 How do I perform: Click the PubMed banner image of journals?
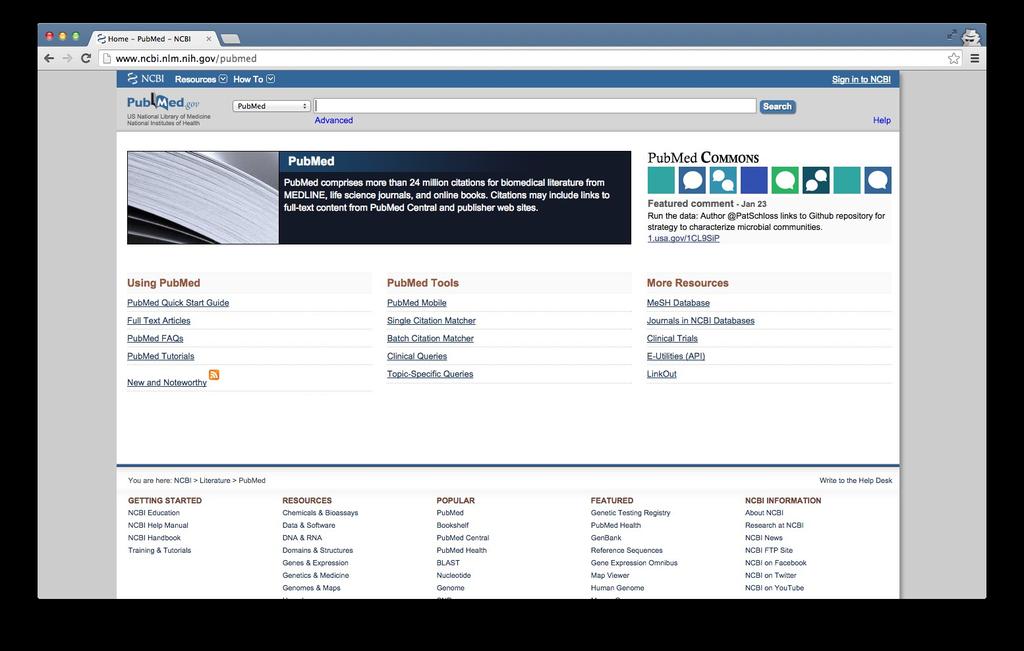(x=203, y=198)
